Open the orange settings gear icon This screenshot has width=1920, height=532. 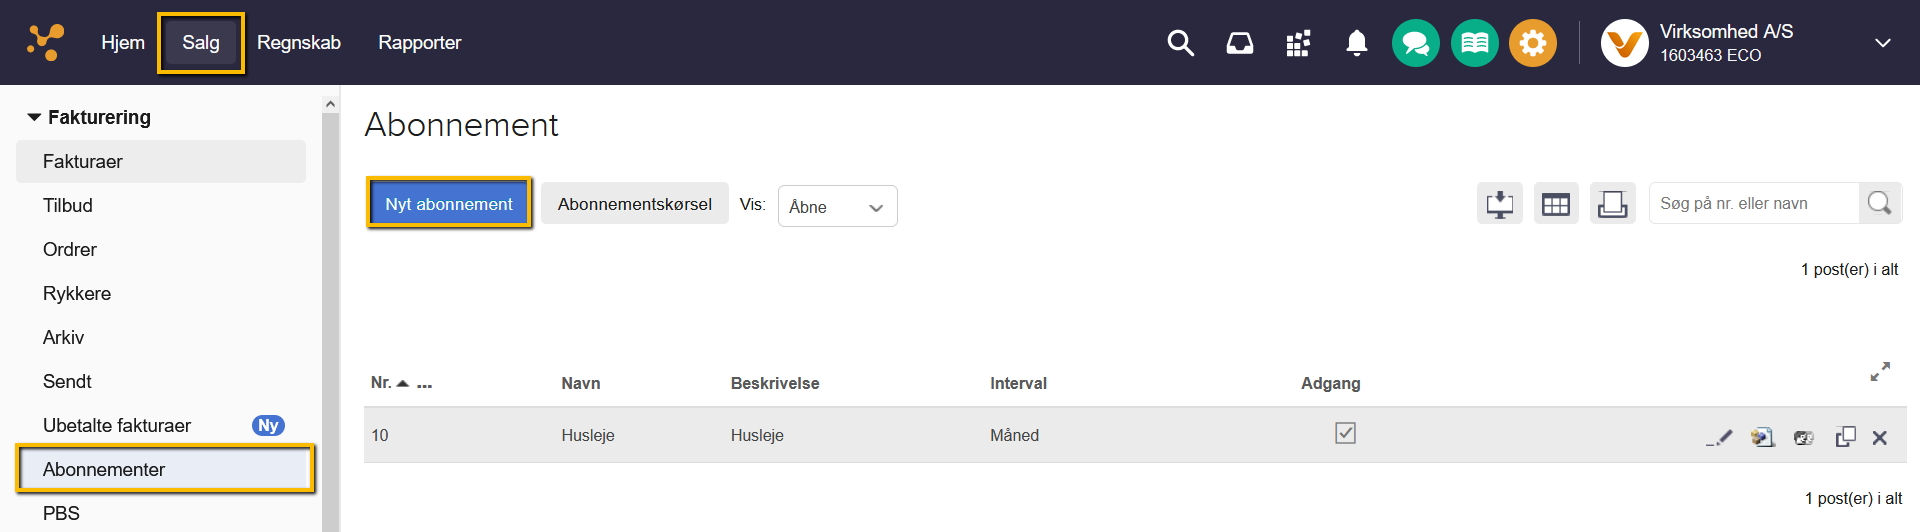coord(1532,43)
